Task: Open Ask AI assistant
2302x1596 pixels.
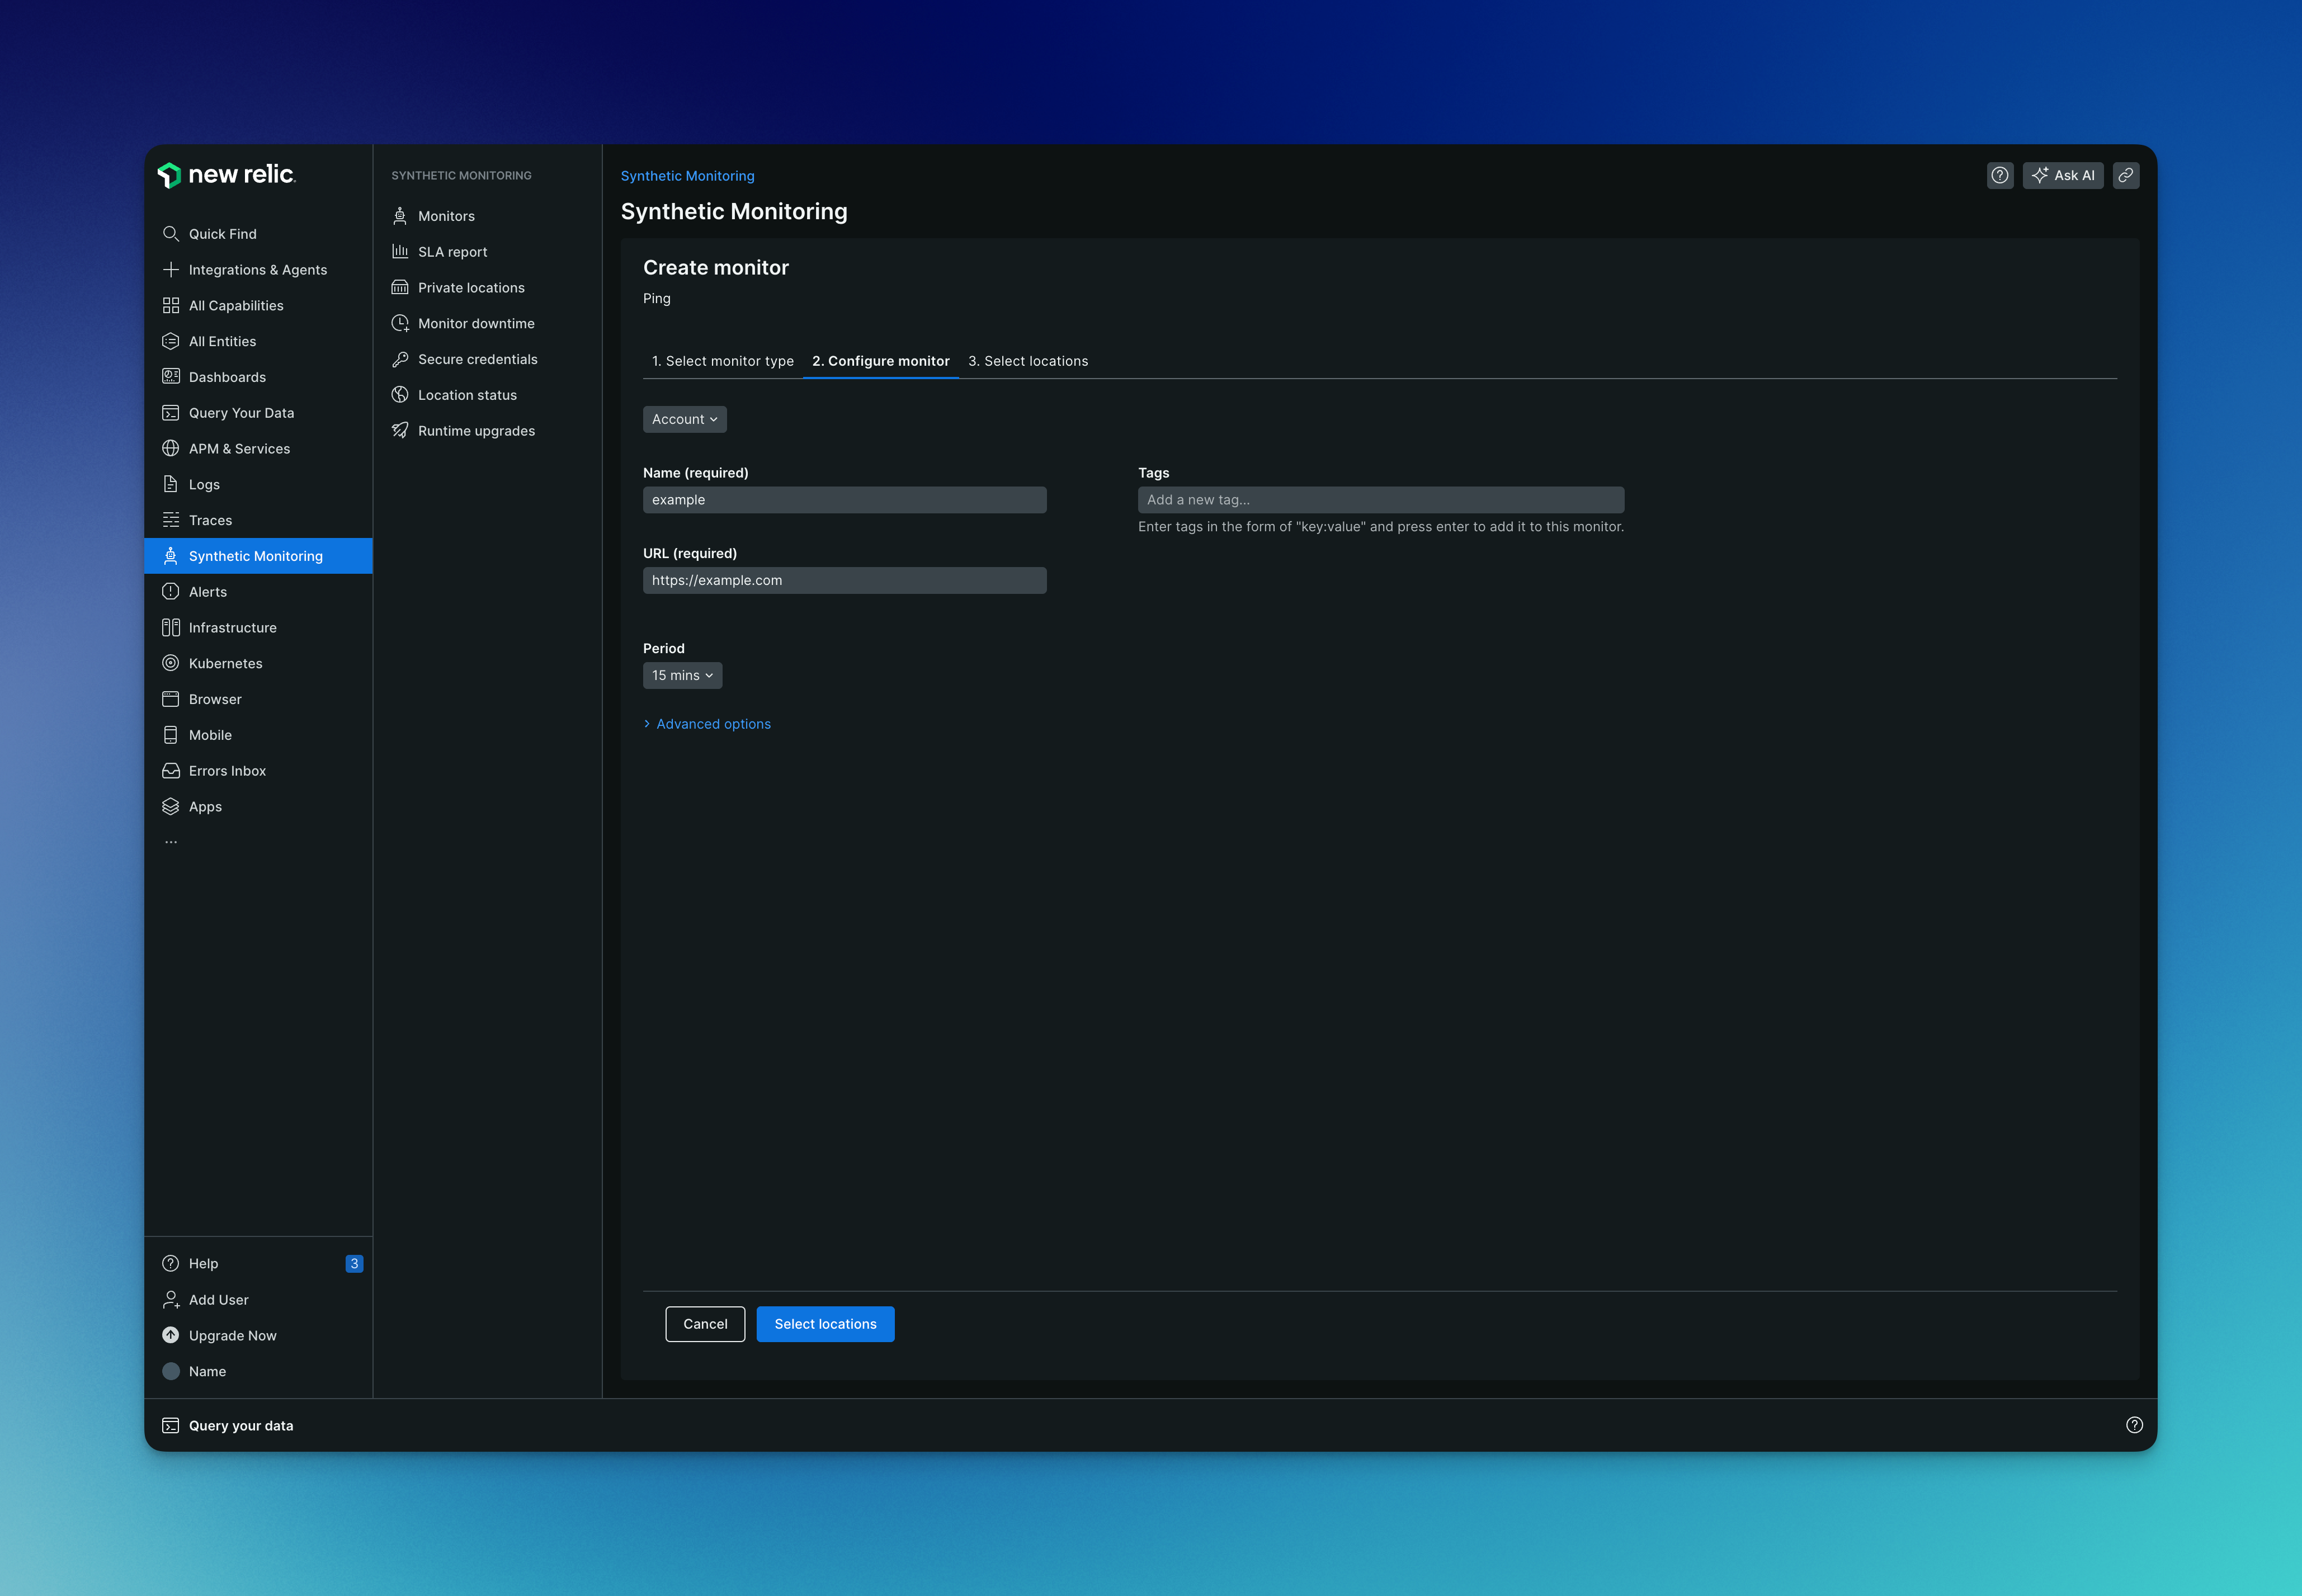Action: (2063, 175)
